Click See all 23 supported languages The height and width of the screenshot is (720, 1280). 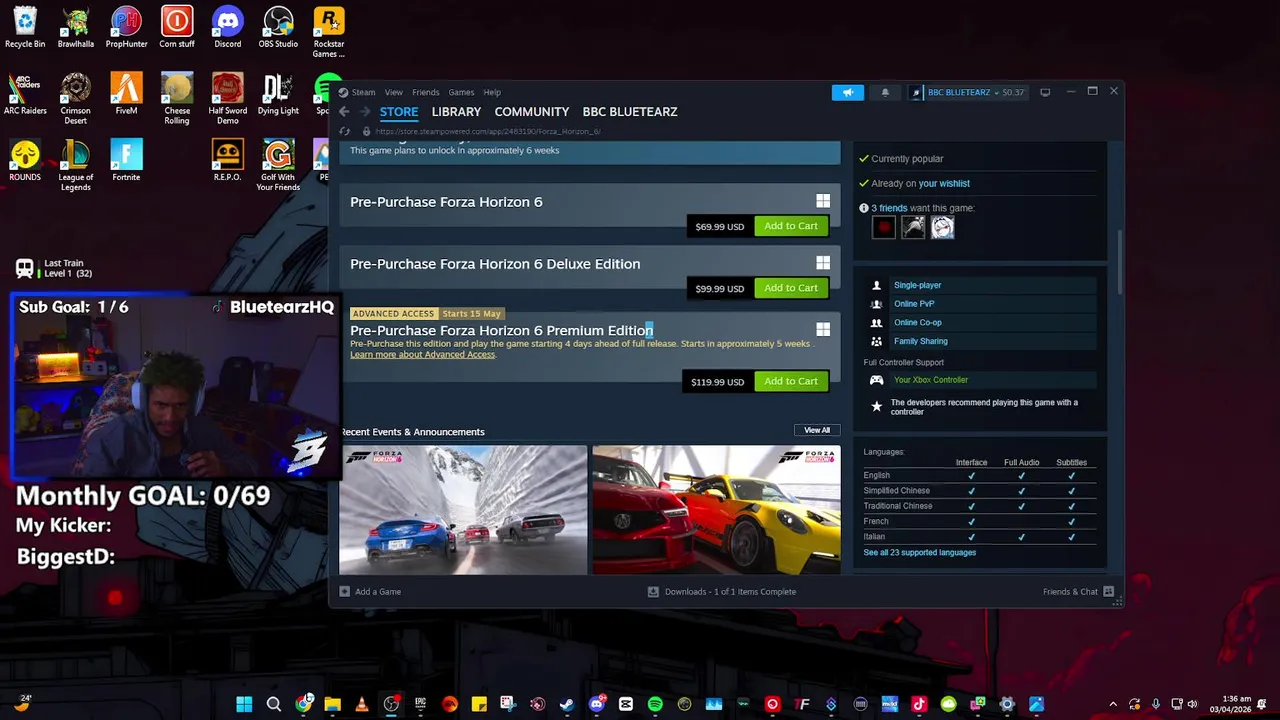[x=919, y=552]
